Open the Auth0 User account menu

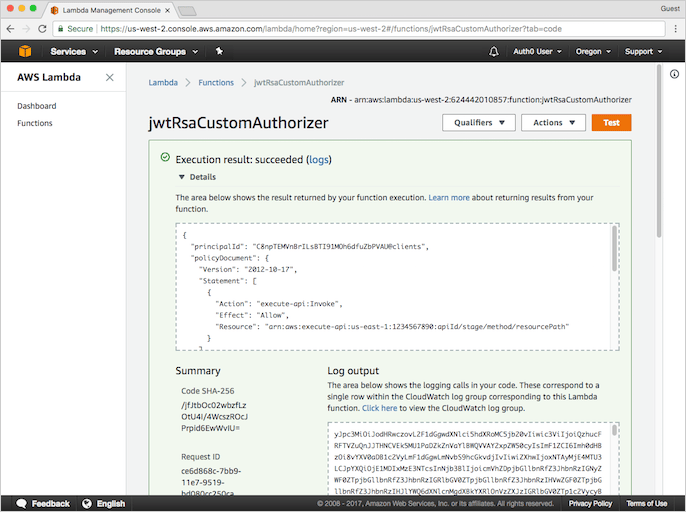[x=537, y=52]
